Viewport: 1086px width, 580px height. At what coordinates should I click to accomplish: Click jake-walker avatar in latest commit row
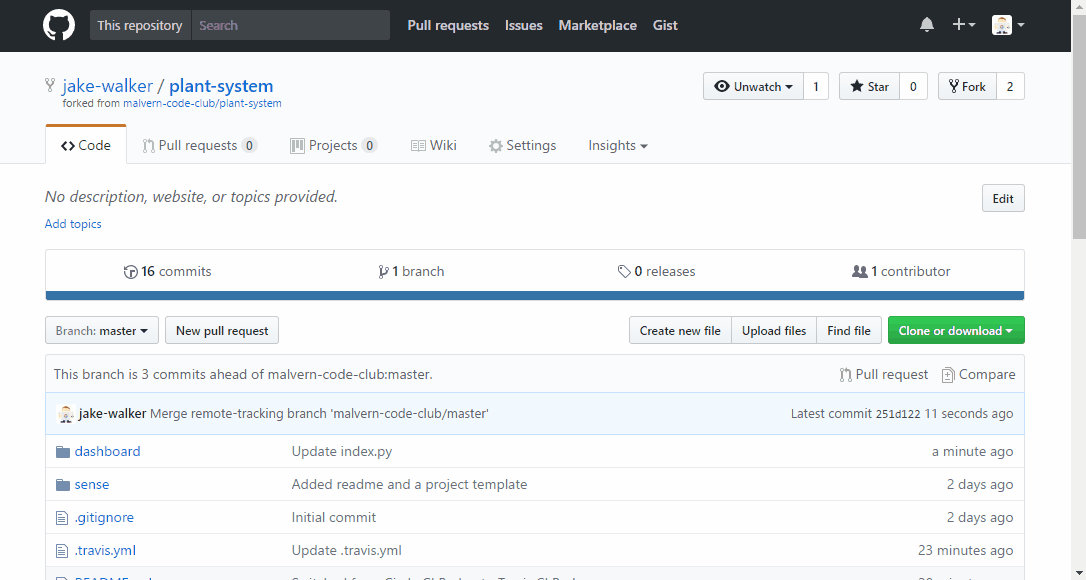point(66,414)
